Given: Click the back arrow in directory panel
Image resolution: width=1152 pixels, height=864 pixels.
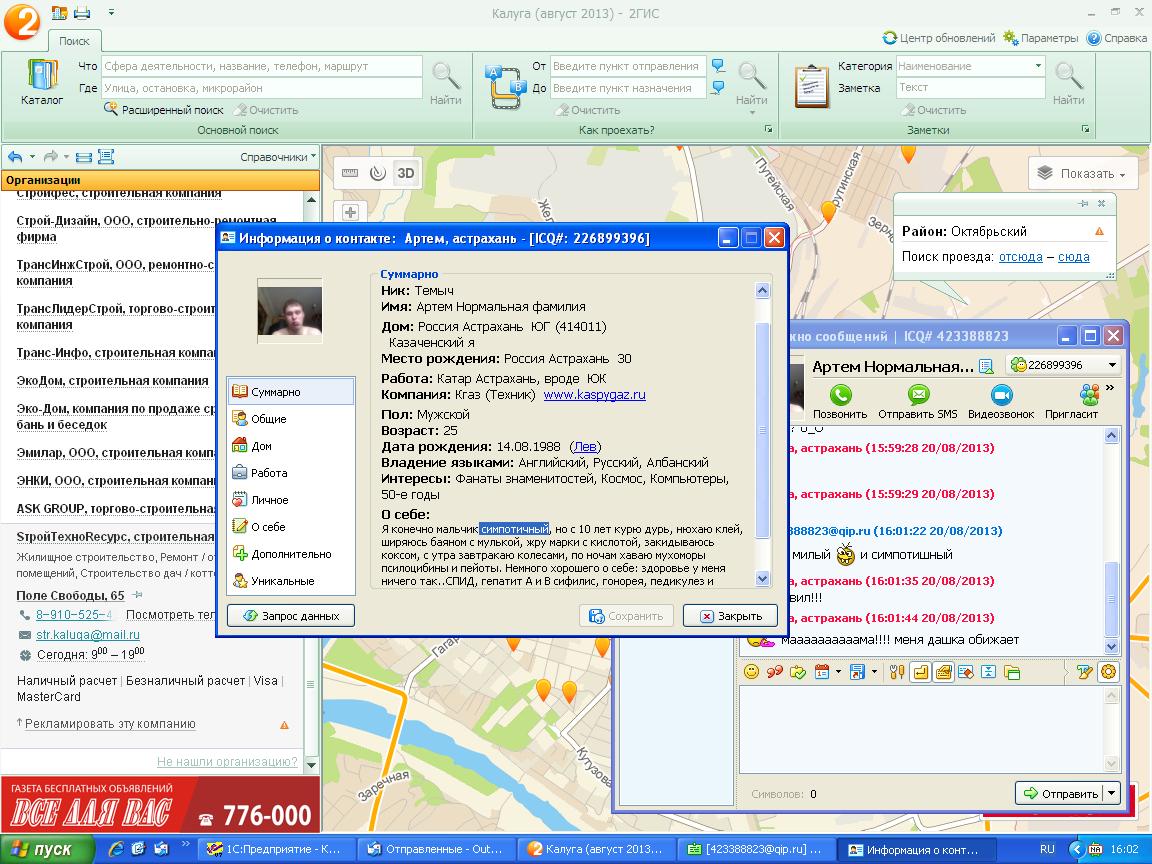Looking at the screenshot, I should (15, 156).
